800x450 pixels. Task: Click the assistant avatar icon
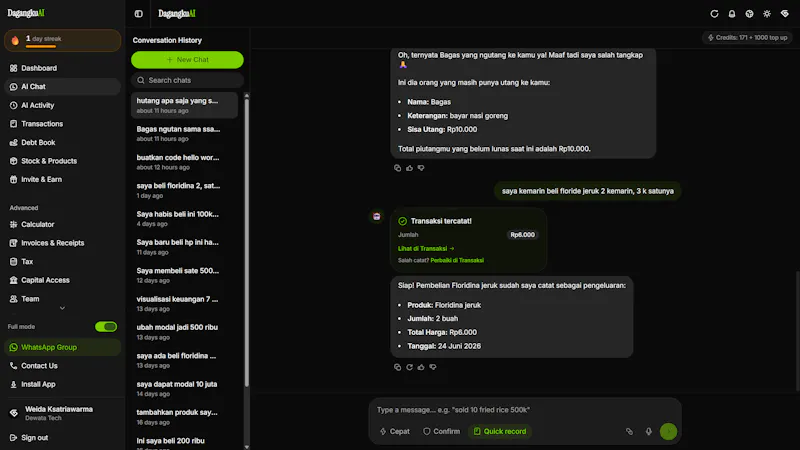click(x=377, y=216)
